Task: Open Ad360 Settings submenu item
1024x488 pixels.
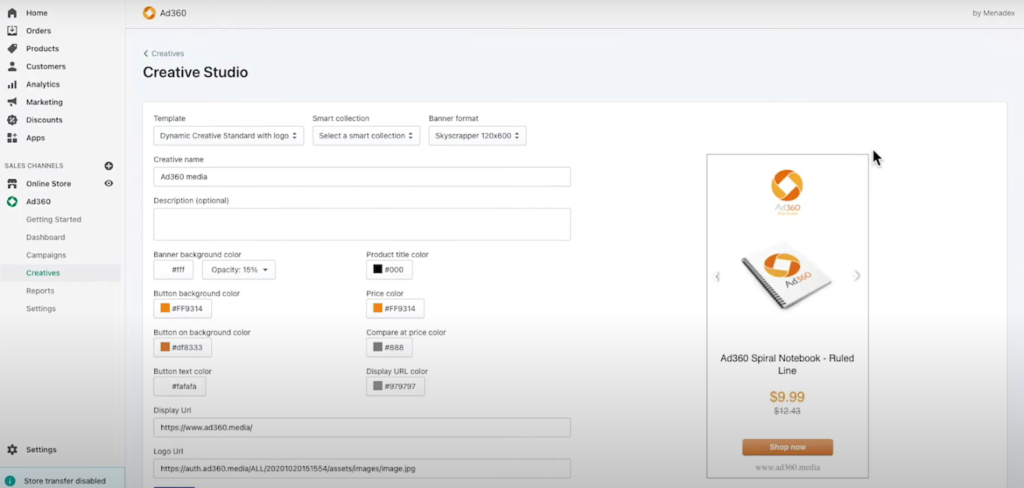Action: pos(41,308)
